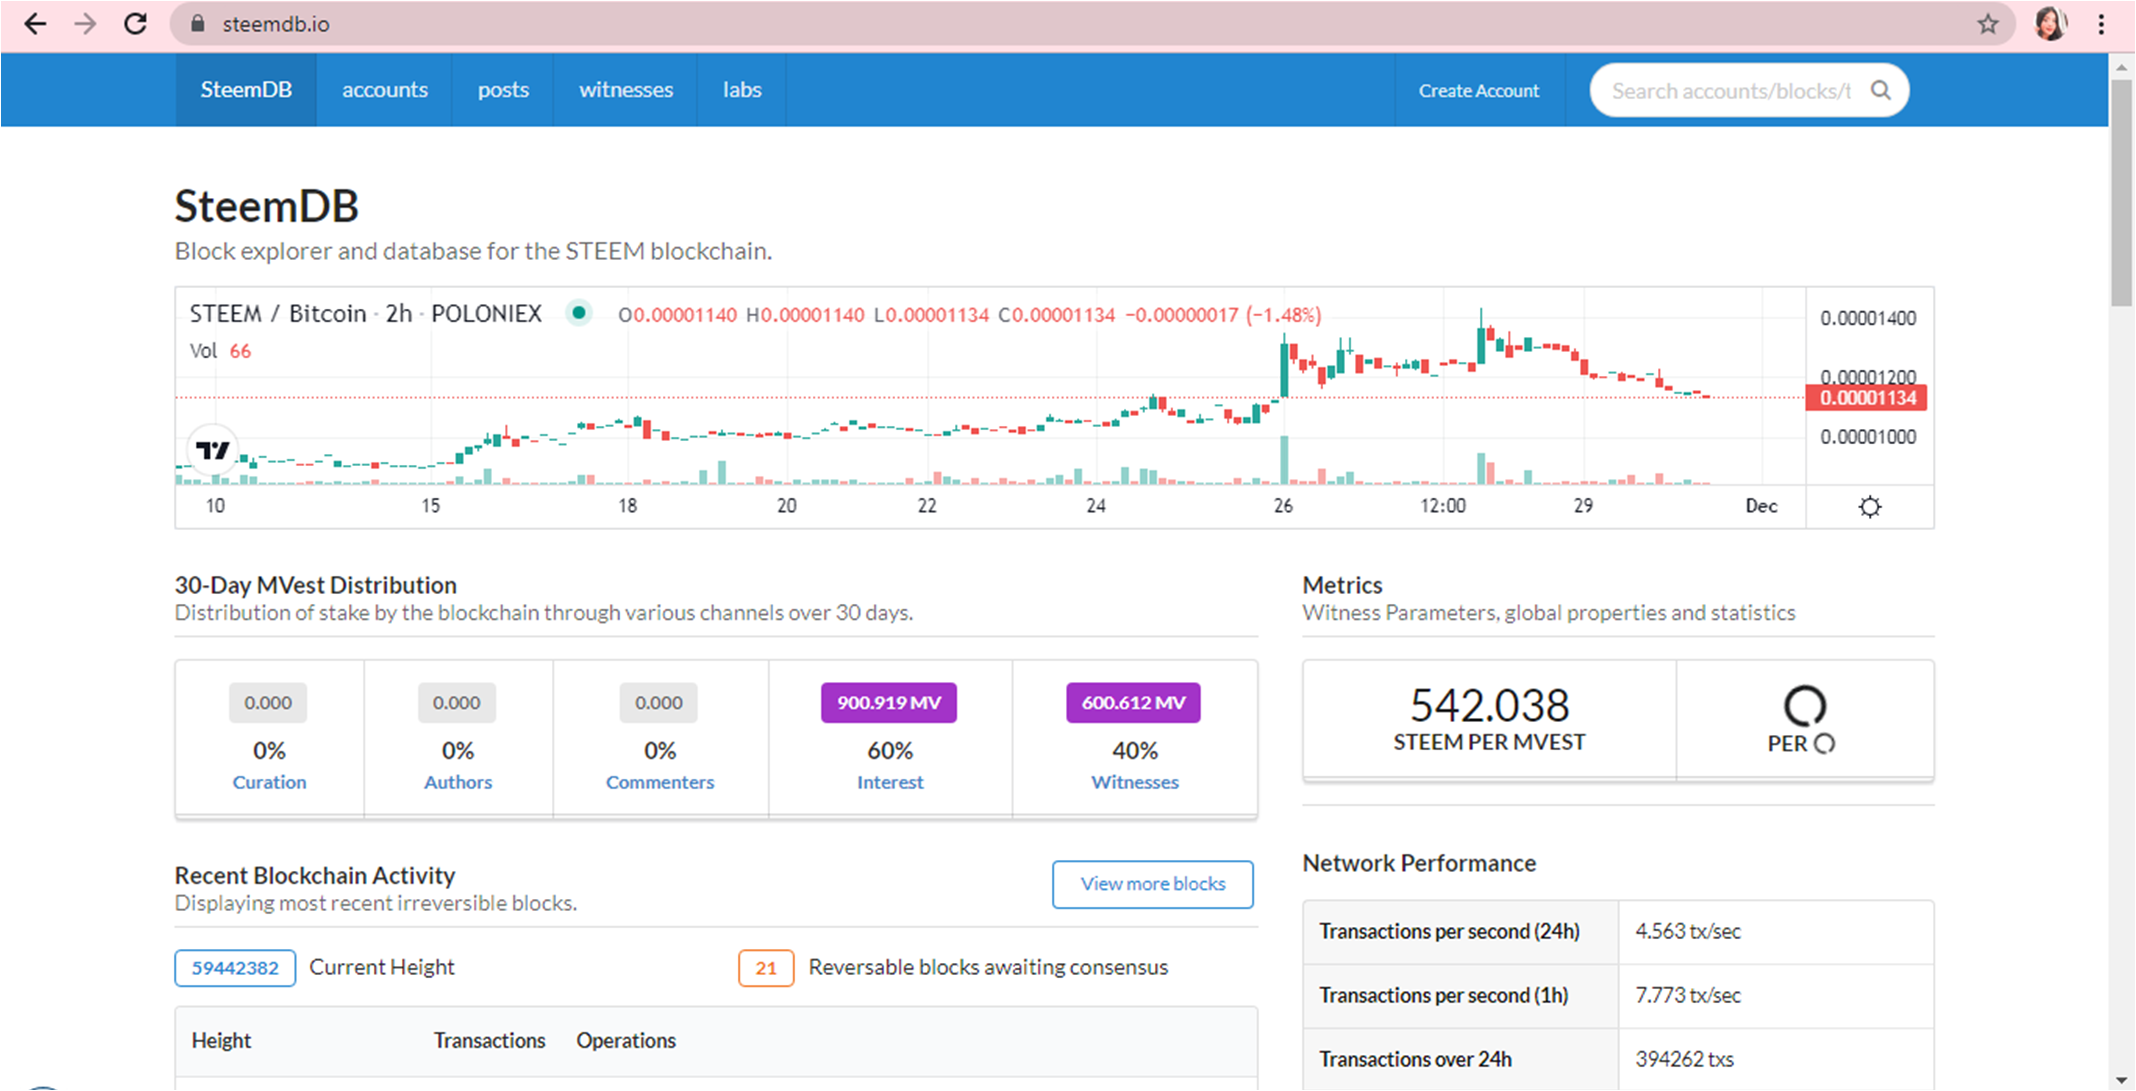The image size is (2136, 1091).
Task: Click the scrollbar down arrow
Action: click(x=2122, y=1080)
